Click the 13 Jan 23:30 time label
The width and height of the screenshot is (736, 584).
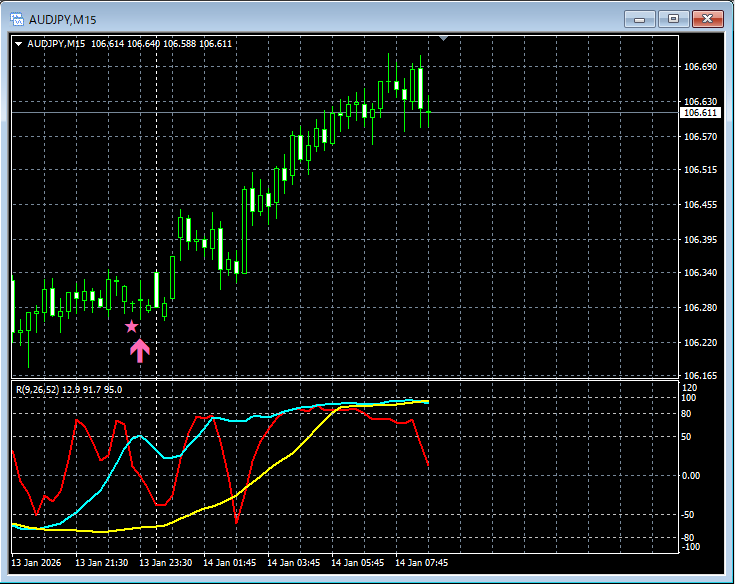point(165,562)
